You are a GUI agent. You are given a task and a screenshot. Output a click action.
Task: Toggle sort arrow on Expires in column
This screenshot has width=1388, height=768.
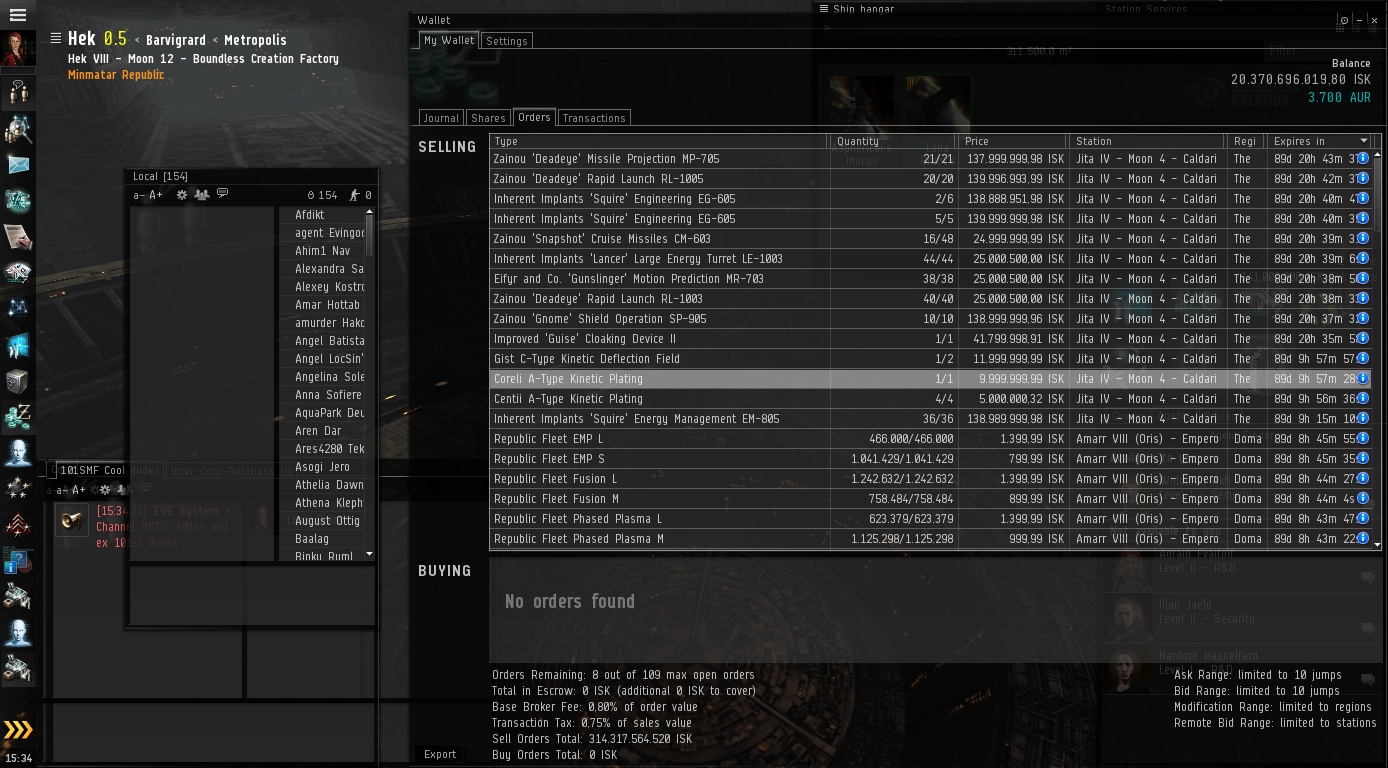click(1363, 141)
